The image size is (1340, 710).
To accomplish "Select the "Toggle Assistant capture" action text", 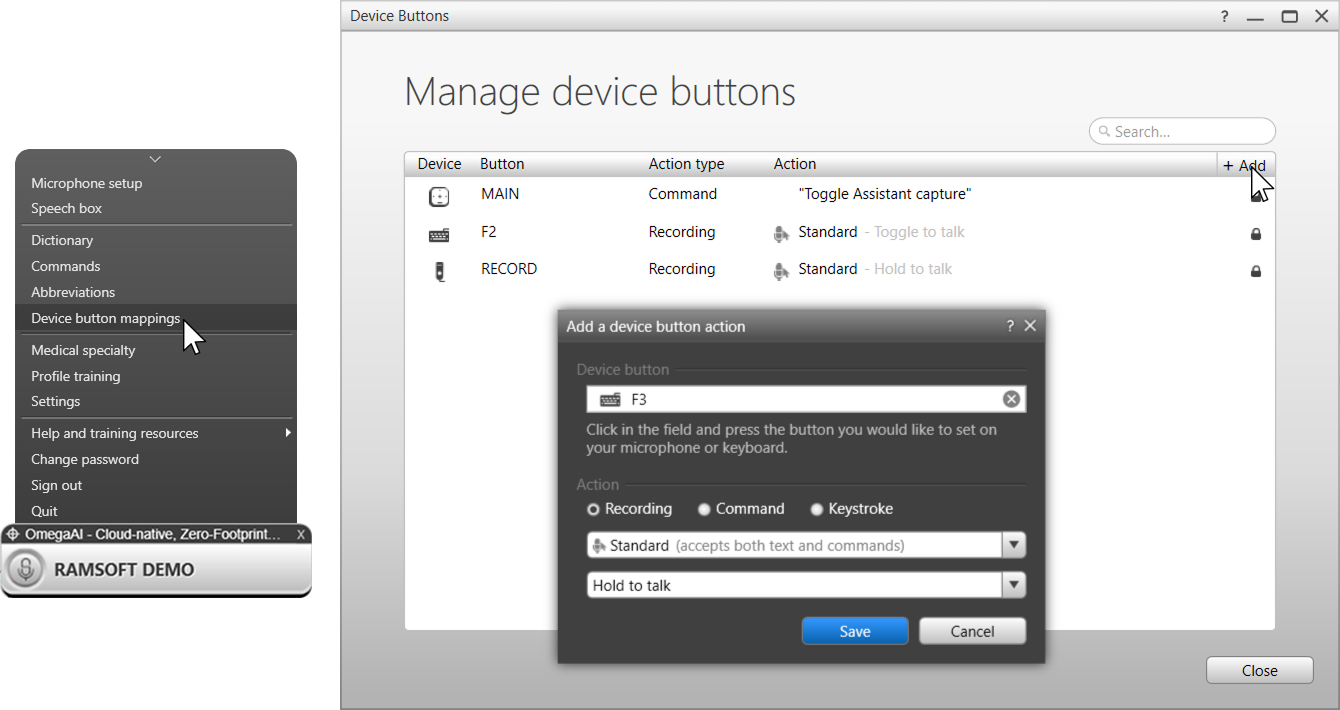I will pyautogui.click(x=885, y=194).
